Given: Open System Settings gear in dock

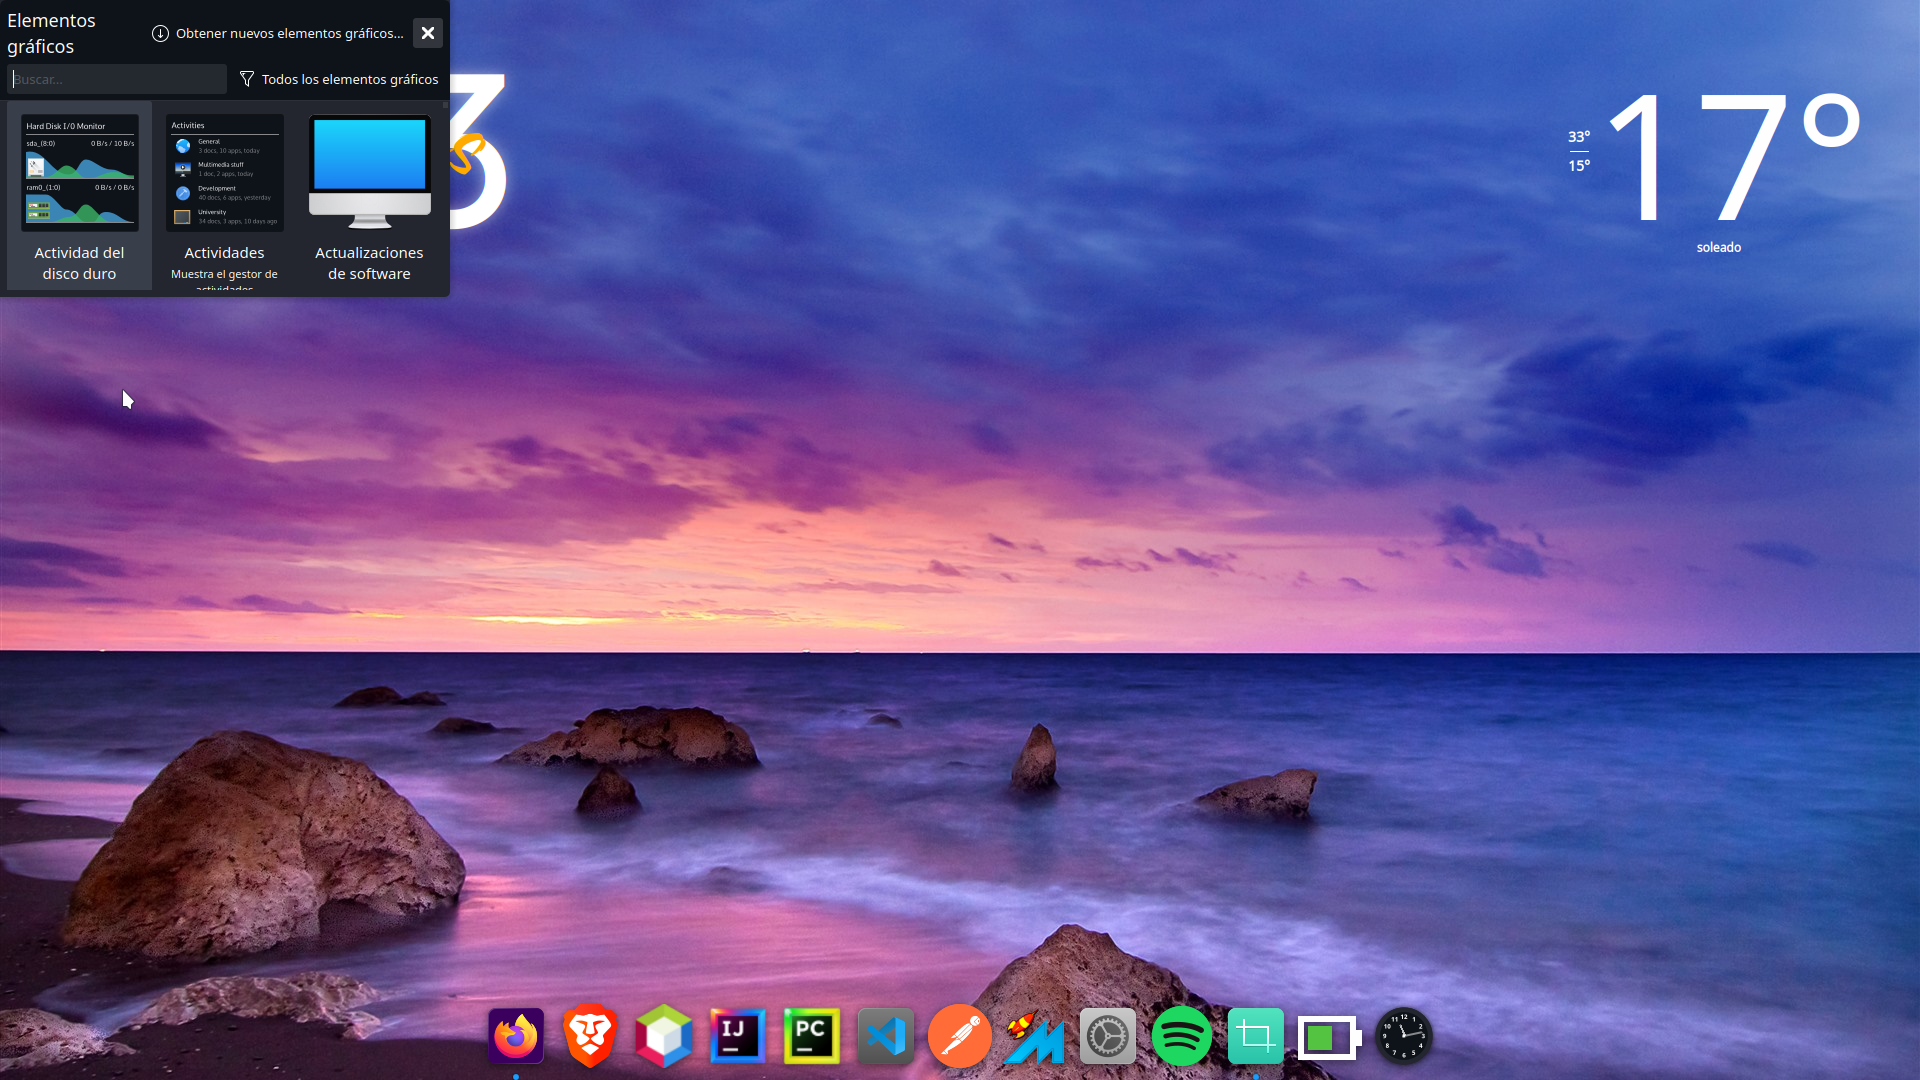Looking at the screenshot, I should pos(1107,1036).
